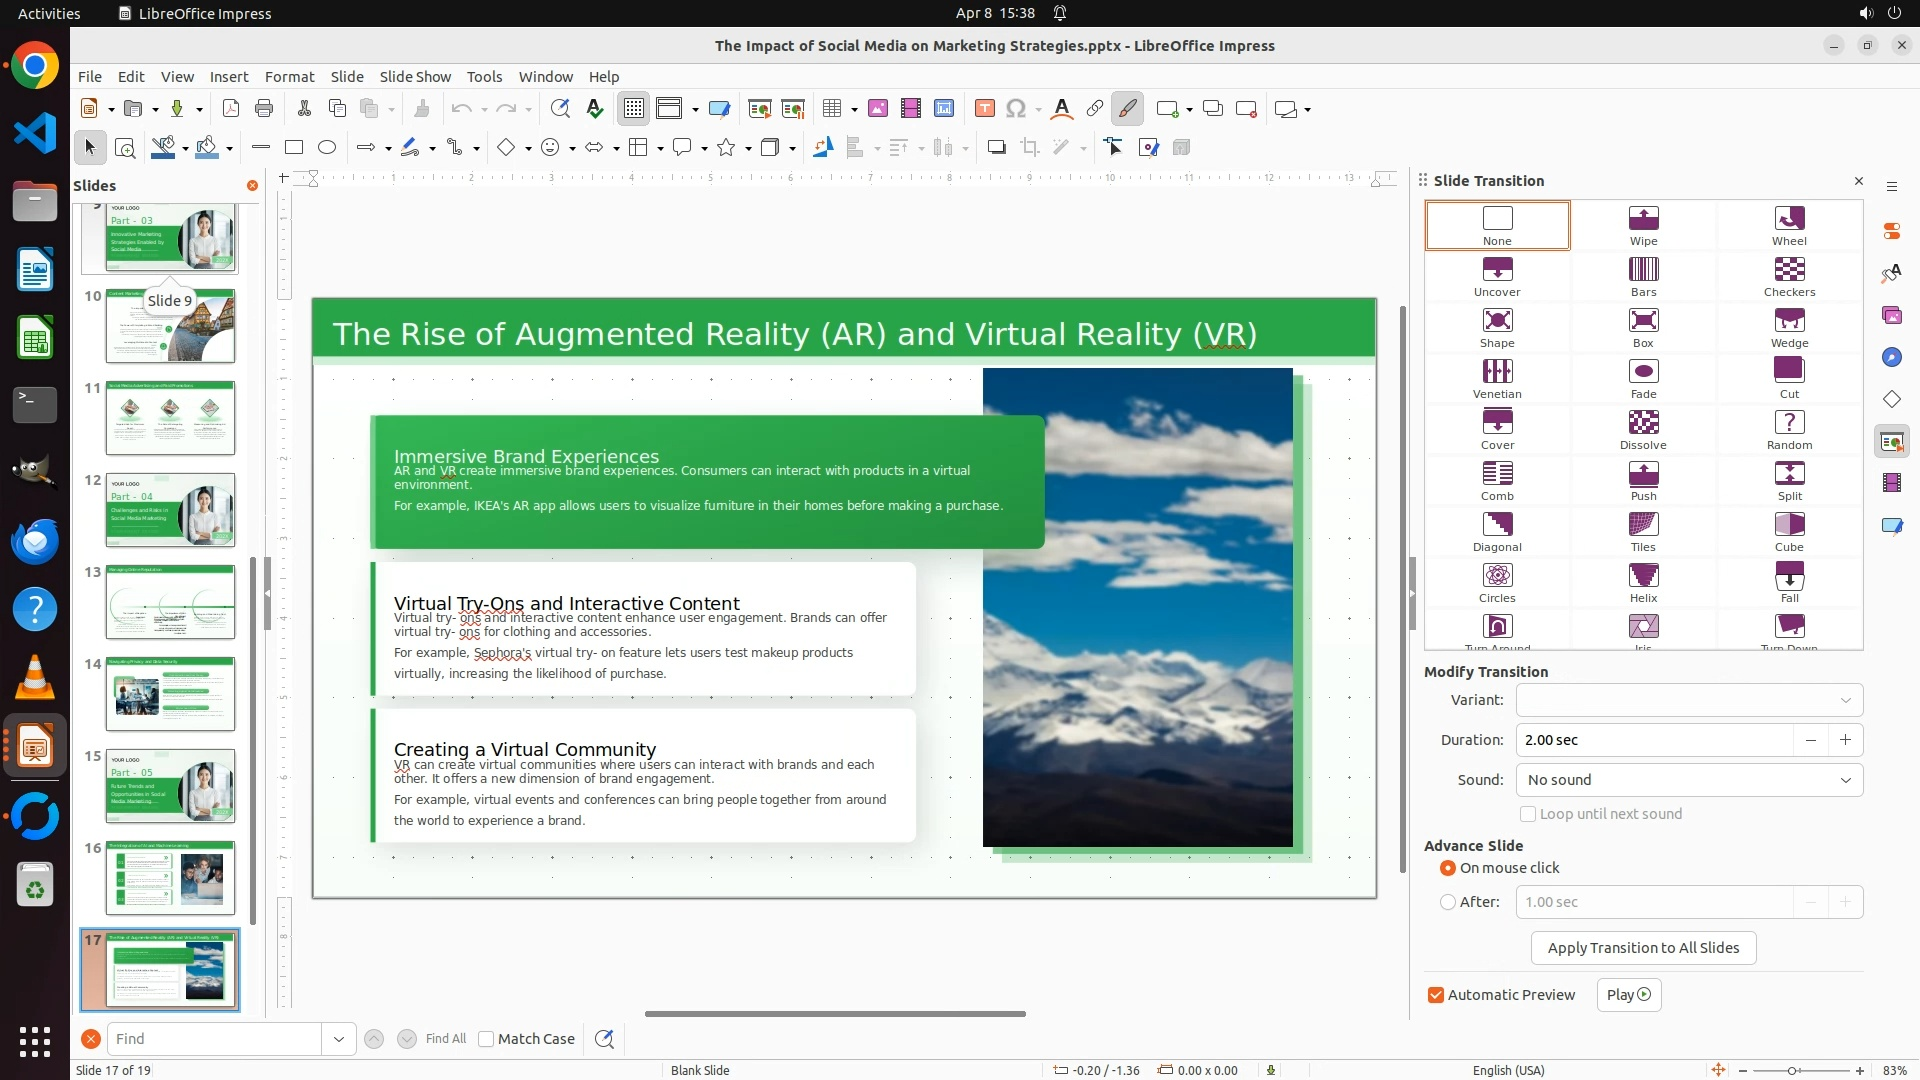Viewport: 1920px width, 1080px height.
Task: Insert a text box from toolbar
Action: 984,109
